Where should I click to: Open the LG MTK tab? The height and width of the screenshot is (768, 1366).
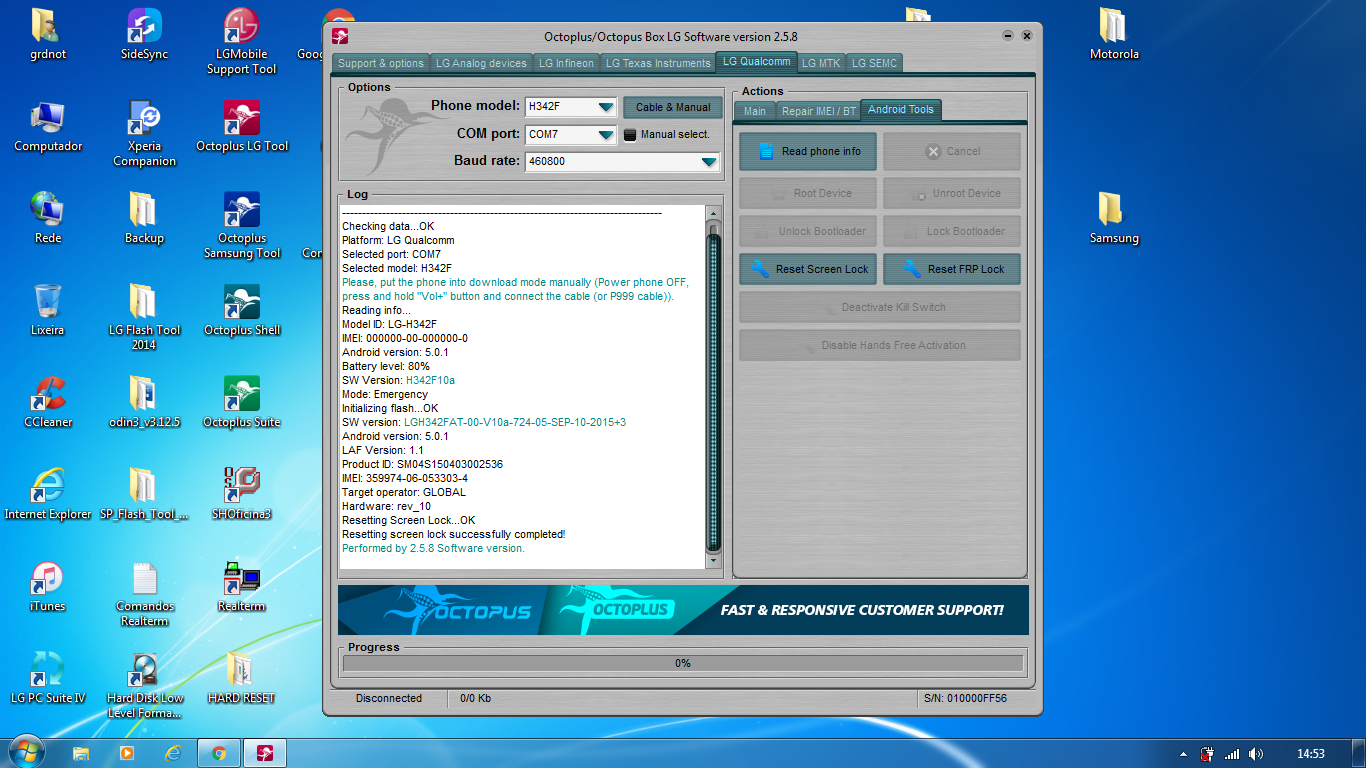821,63
